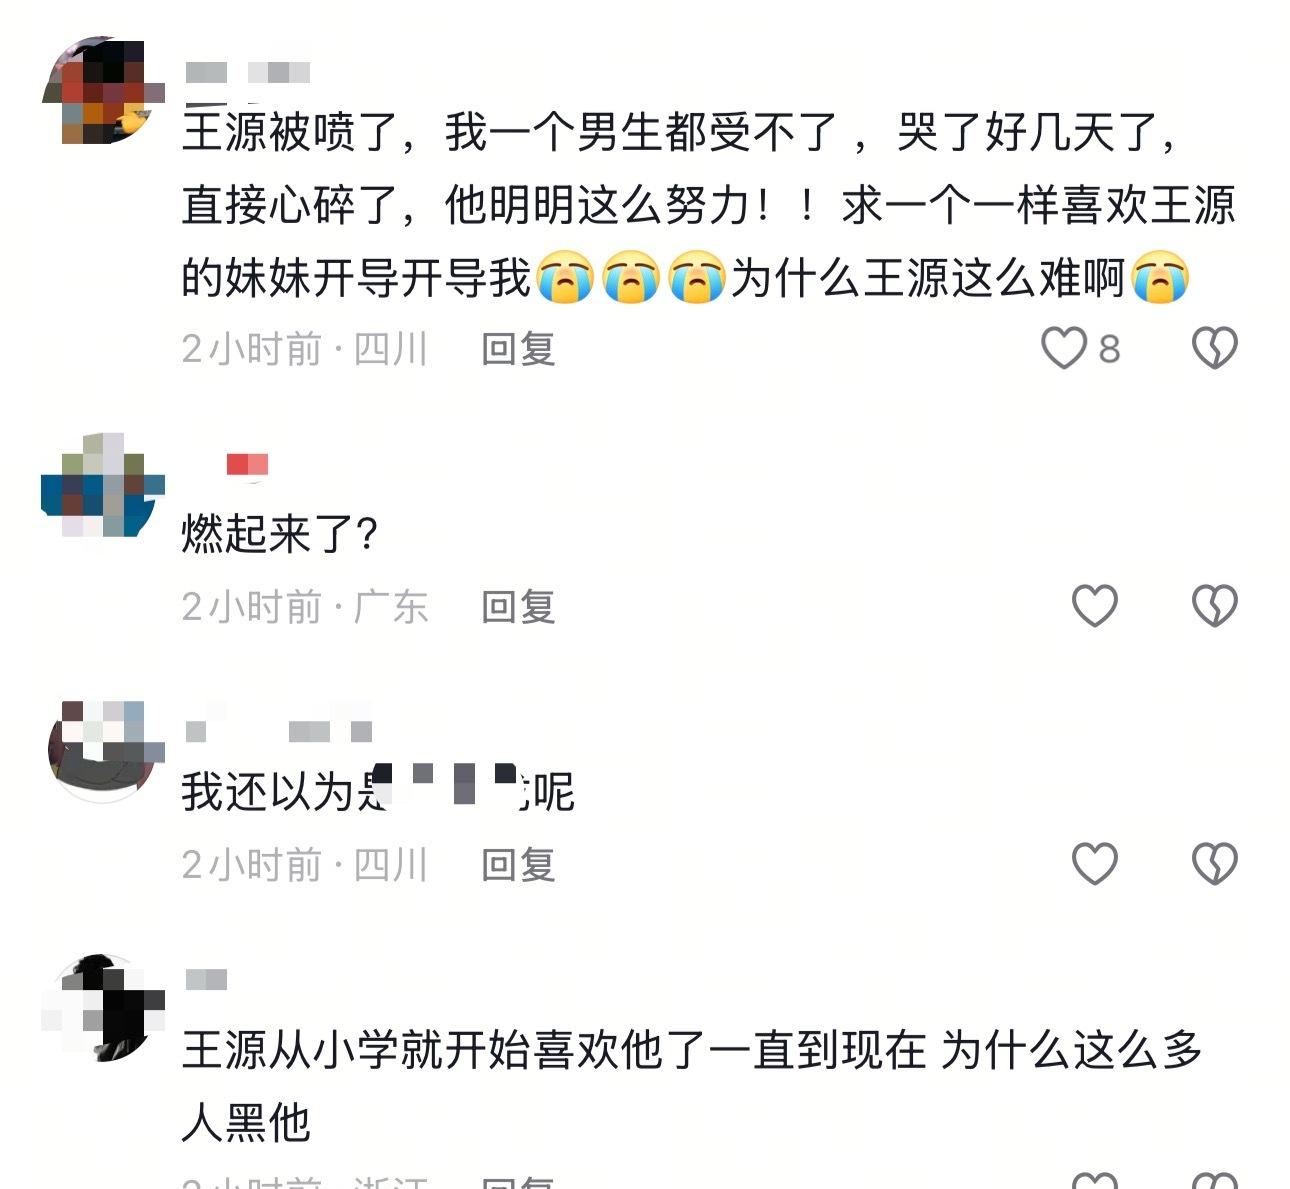Screen dimensions: 1290x1189
Task: Open username above 我还以为 comment
Action: tap(278, 732)
